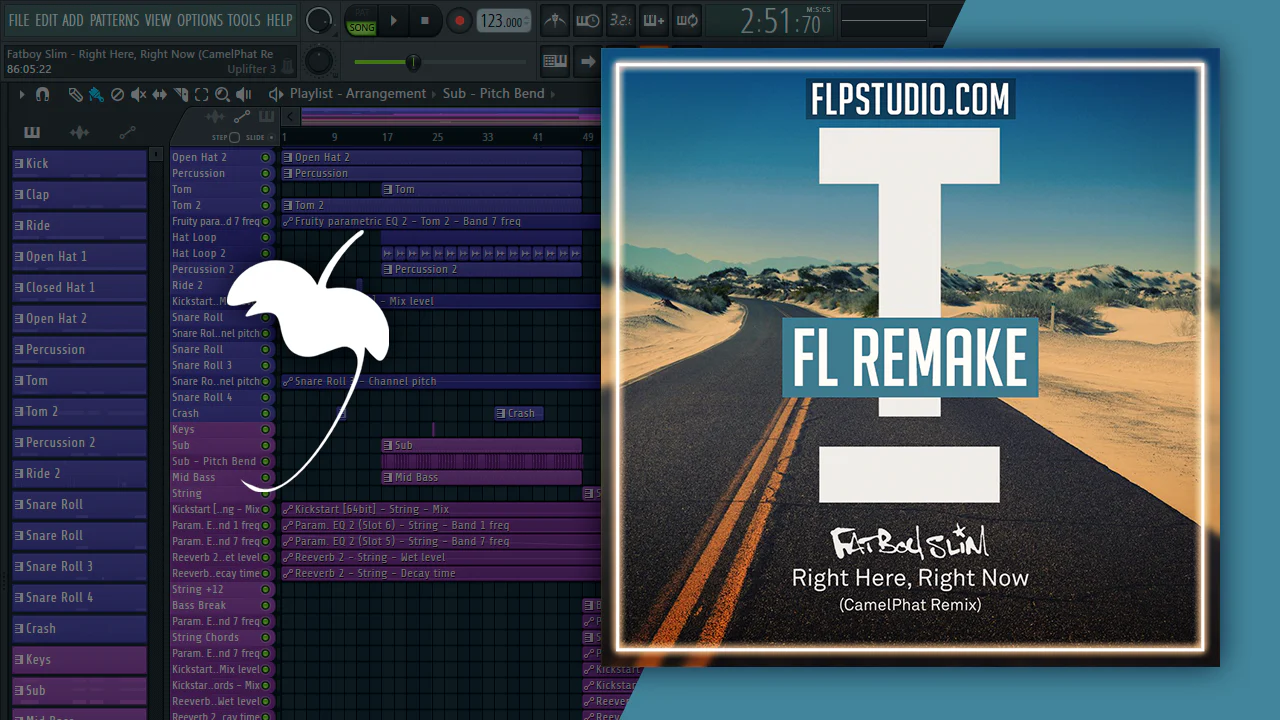The height and width of the screenshot is (720, 1280).
Task: Start playback with the play button
Action: (x=393, y=20)
